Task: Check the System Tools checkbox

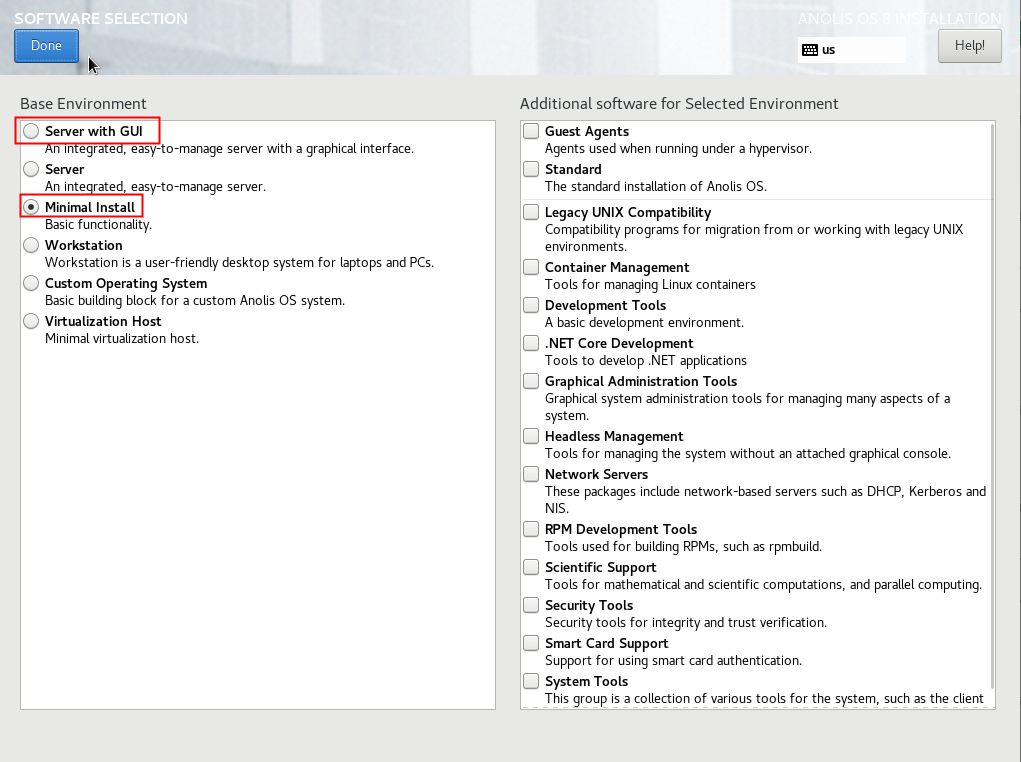Action: click(531, 681)
